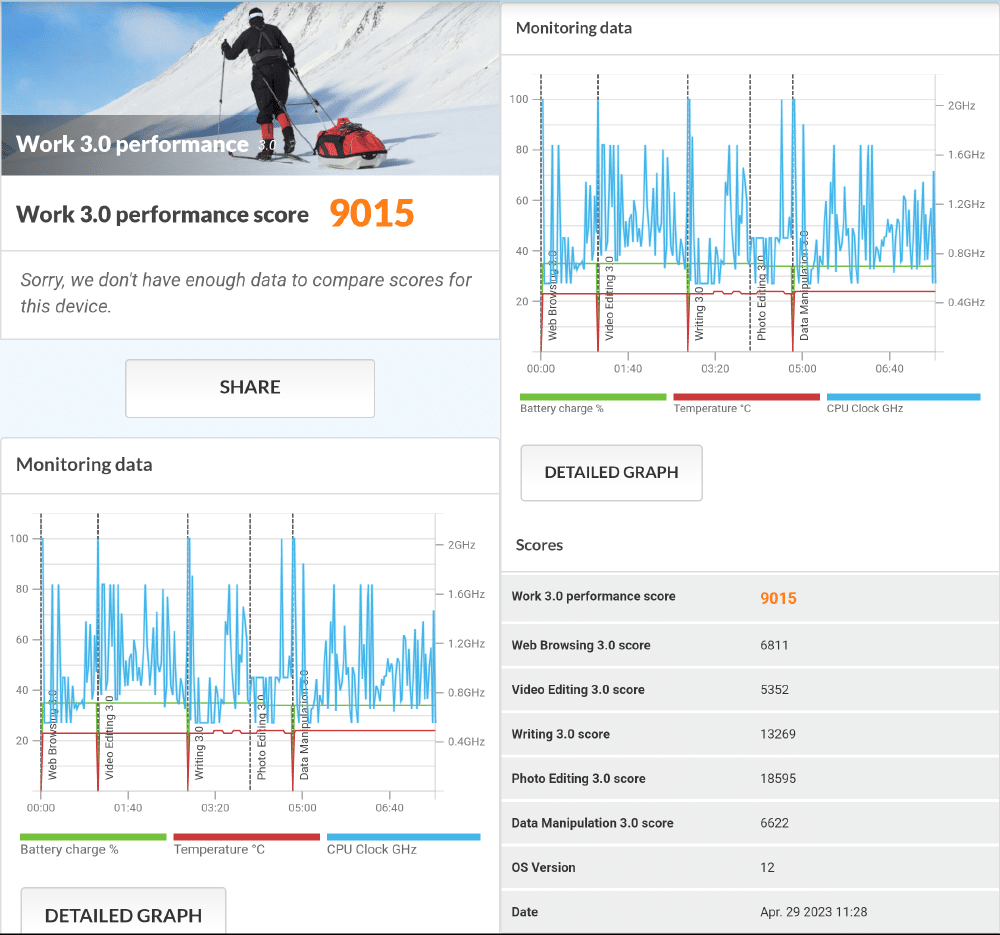The image size is (1000, 935).
Task: Click the CPU Clock GHz legend below SHARE
Action: 372,849
